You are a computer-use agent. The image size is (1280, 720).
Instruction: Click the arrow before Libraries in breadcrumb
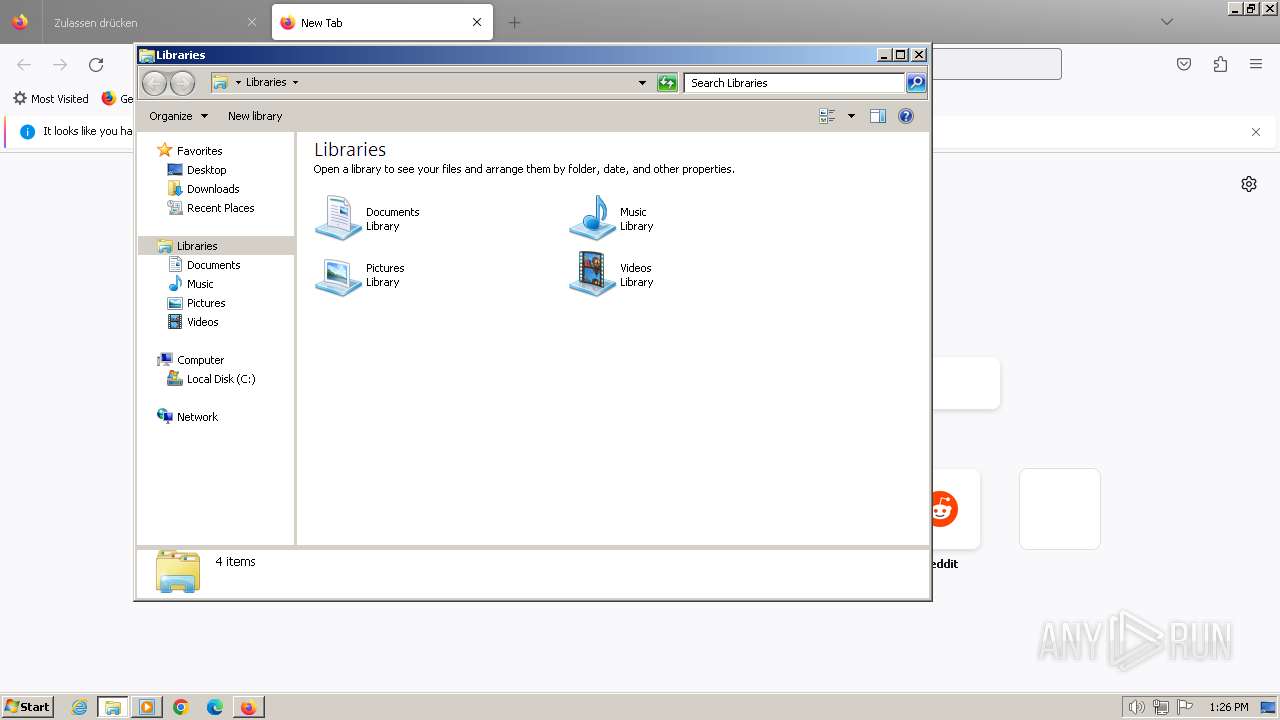pyautogui.click(x=238, y=83)
